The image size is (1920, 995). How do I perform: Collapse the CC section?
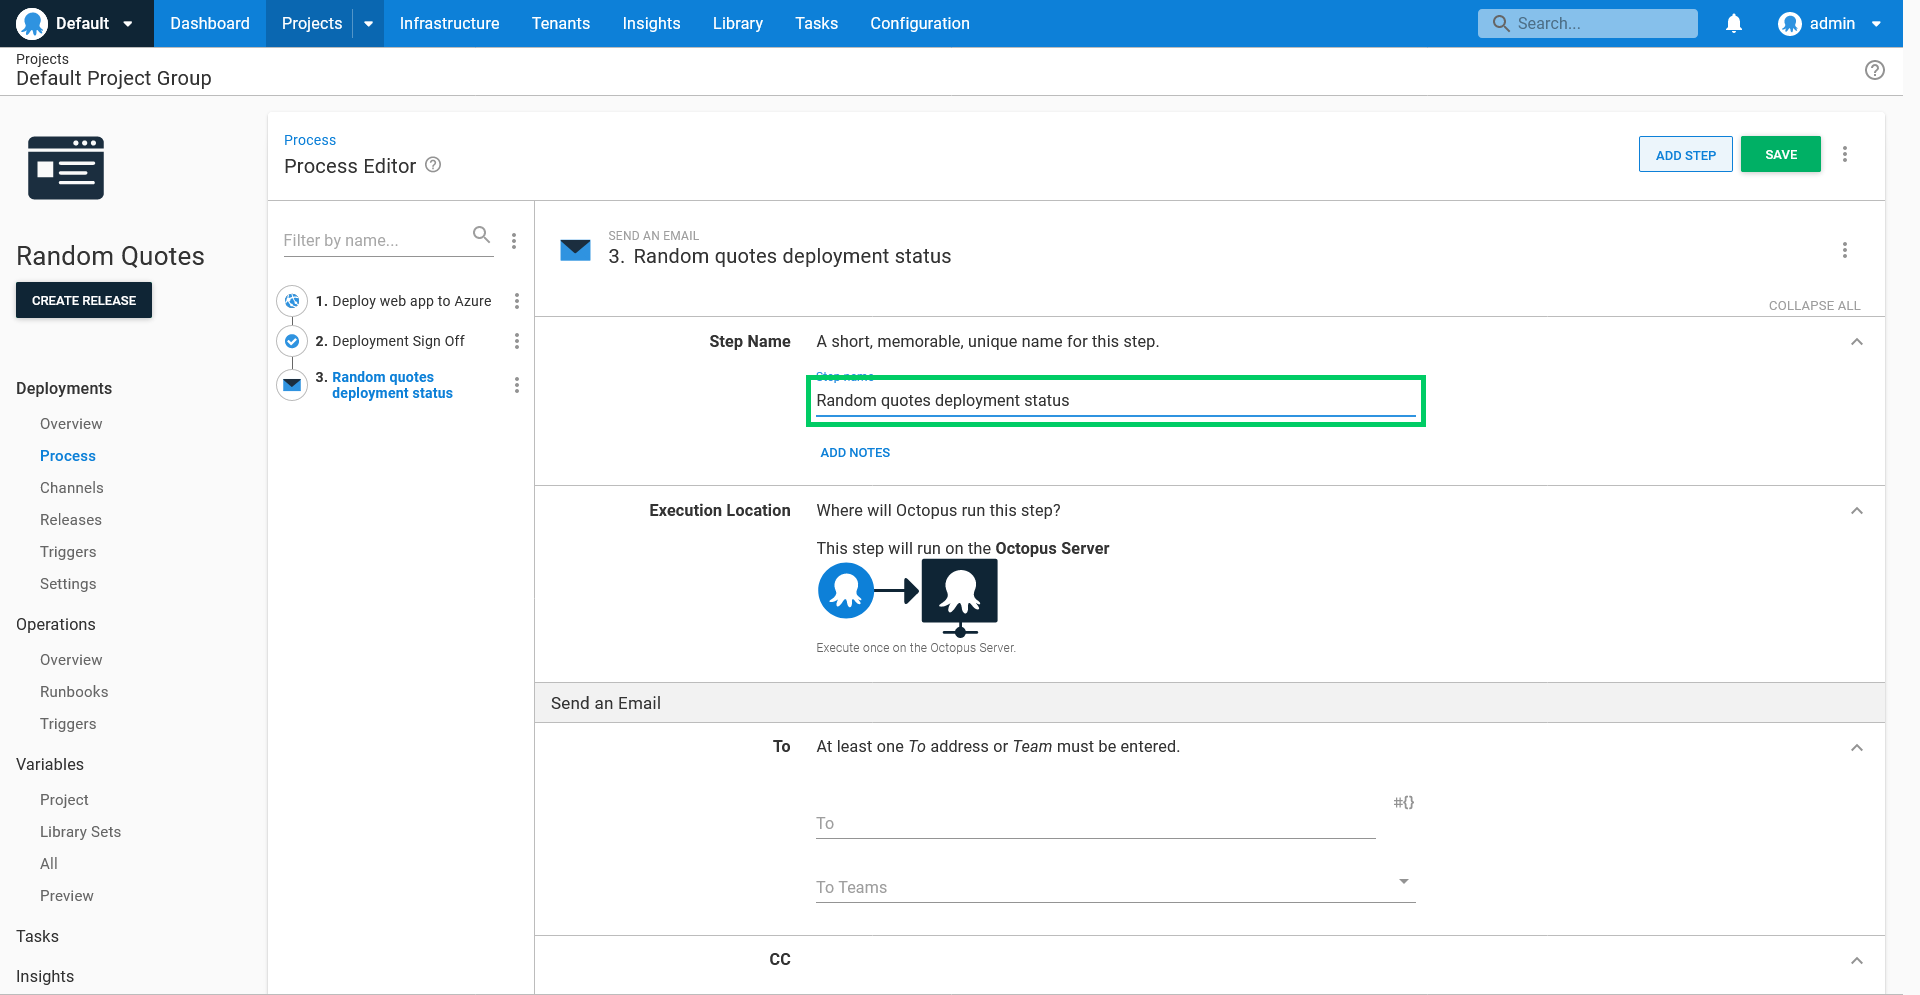pyautogui.click(x=1857, y=961)
